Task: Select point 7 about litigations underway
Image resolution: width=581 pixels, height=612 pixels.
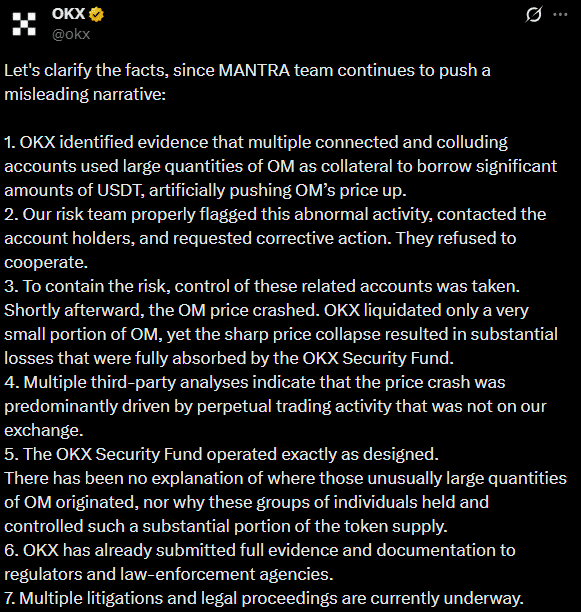Action: (264, 598)
